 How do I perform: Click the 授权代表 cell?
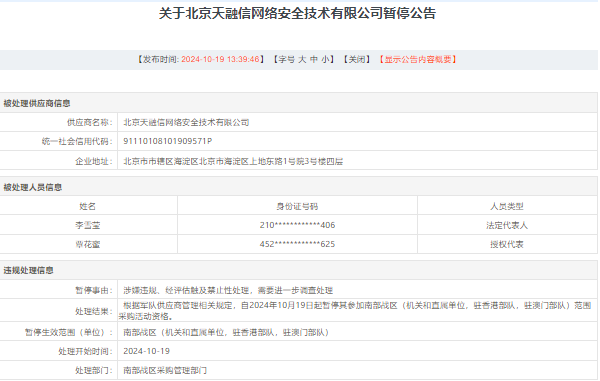[x=507, y=244]
